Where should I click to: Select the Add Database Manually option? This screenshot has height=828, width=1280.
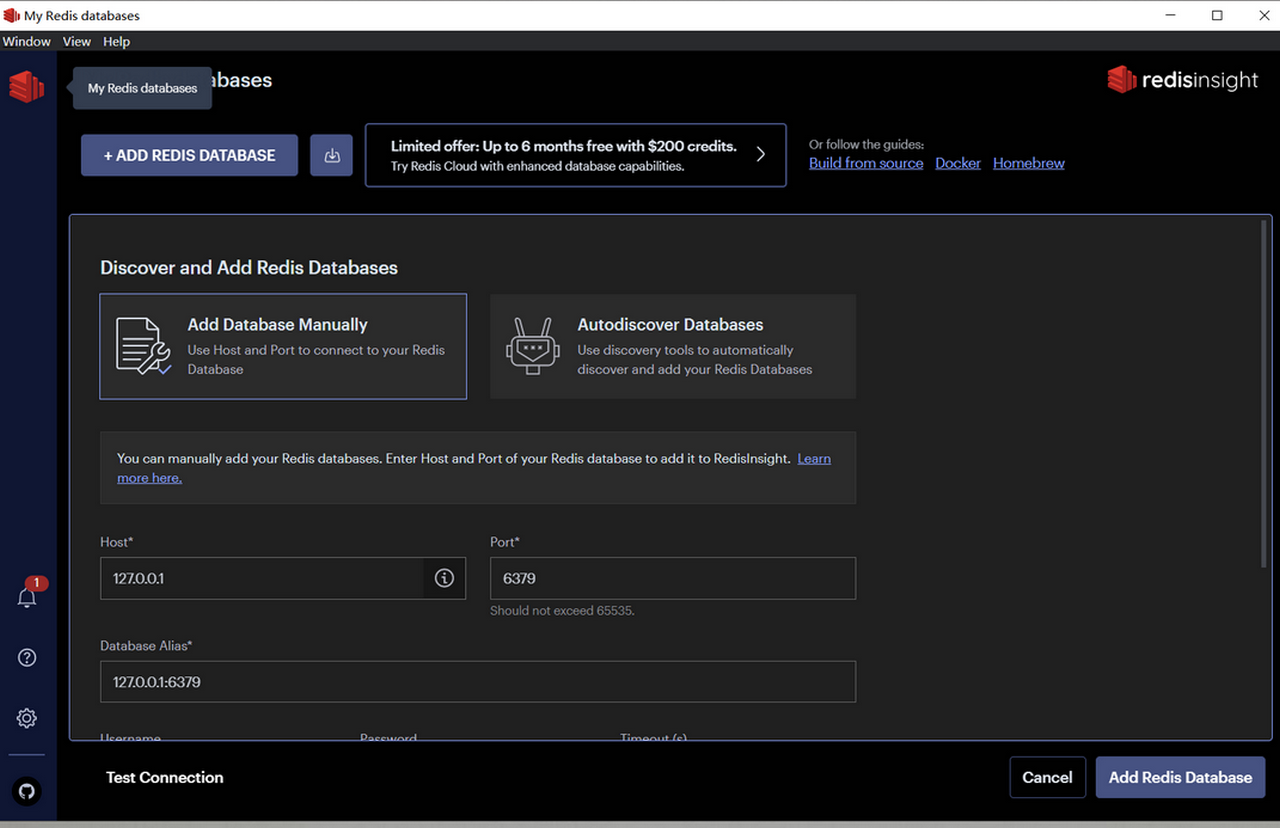[283, 346]
